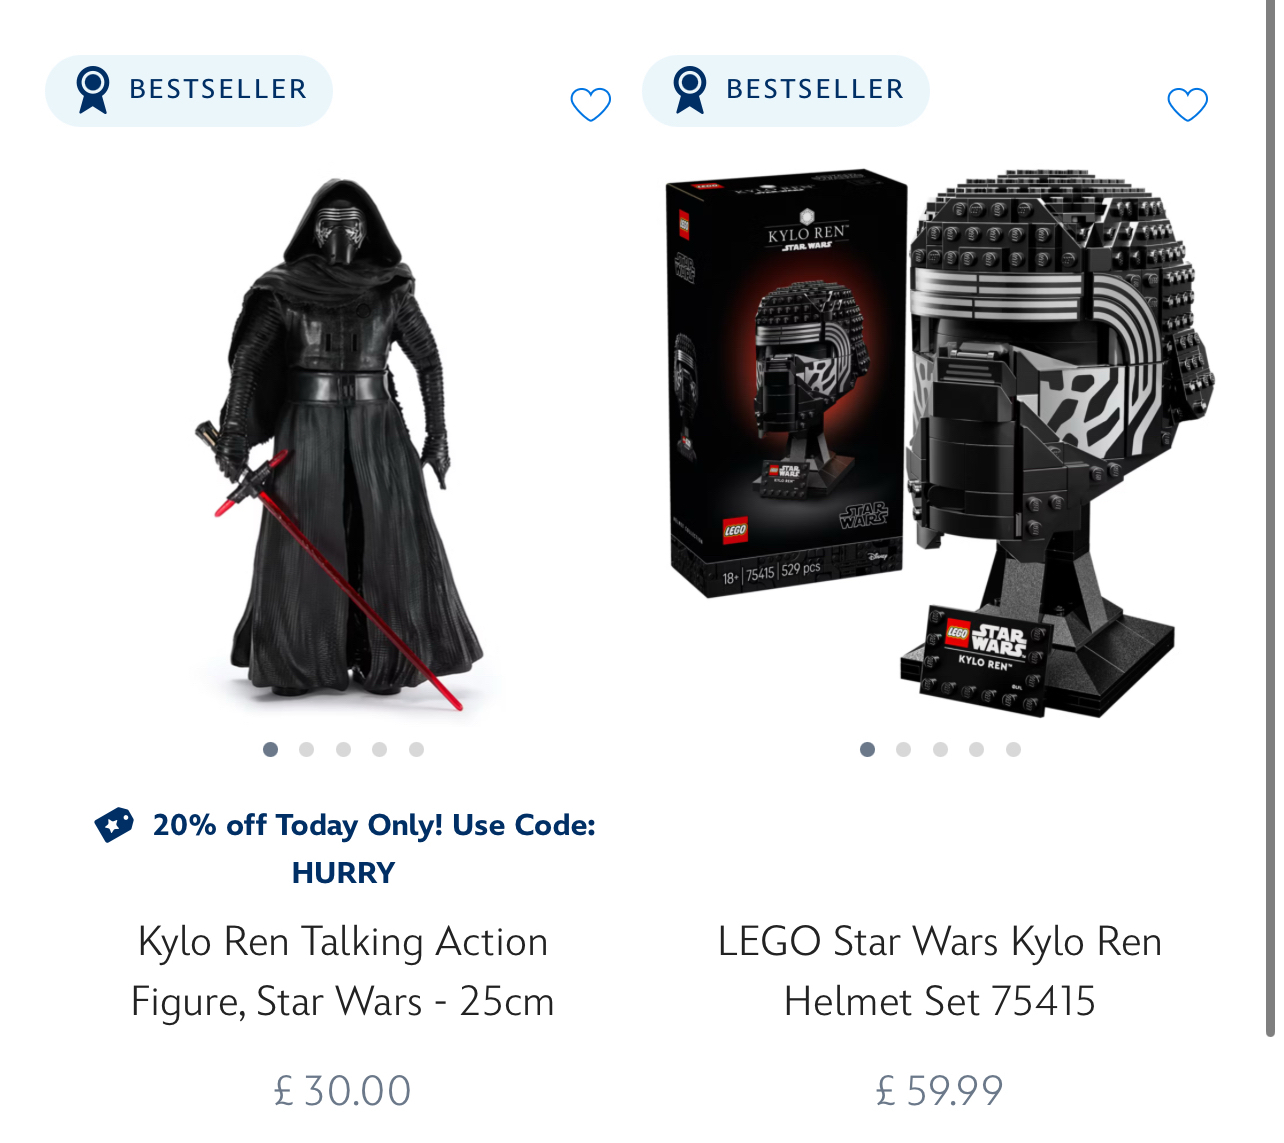
Task: Click the Bestseller ribbon icon on the LEGO set
Action: tap(690, 90)
